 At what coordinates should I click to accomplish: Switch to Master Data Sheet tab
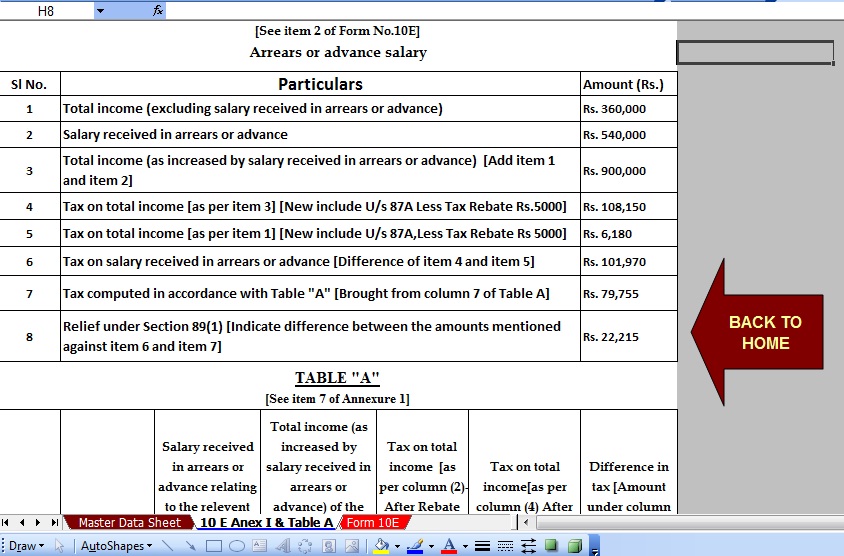[129, 523]
